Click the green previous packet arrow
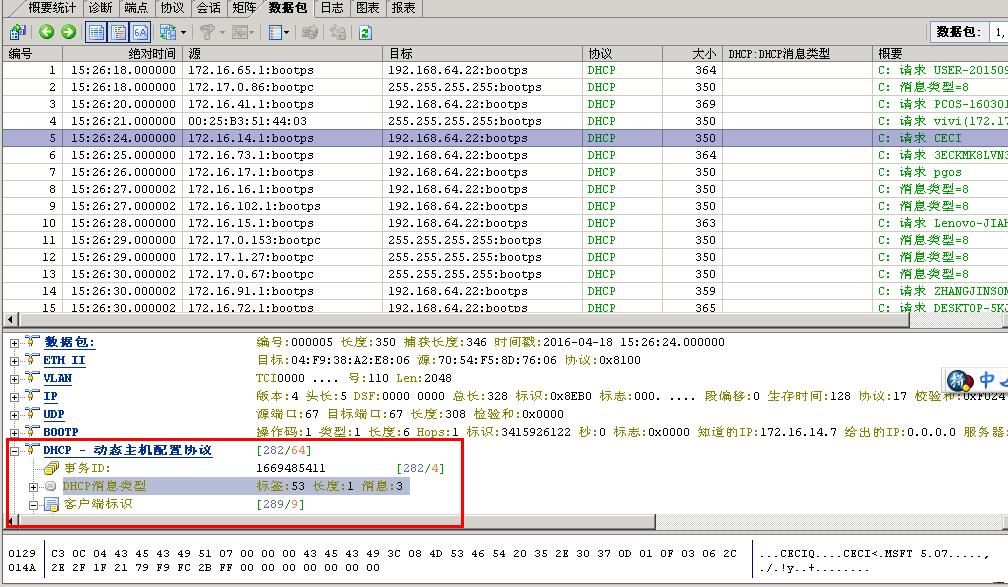The image size is (1008, 587). [x=46, y=32]
